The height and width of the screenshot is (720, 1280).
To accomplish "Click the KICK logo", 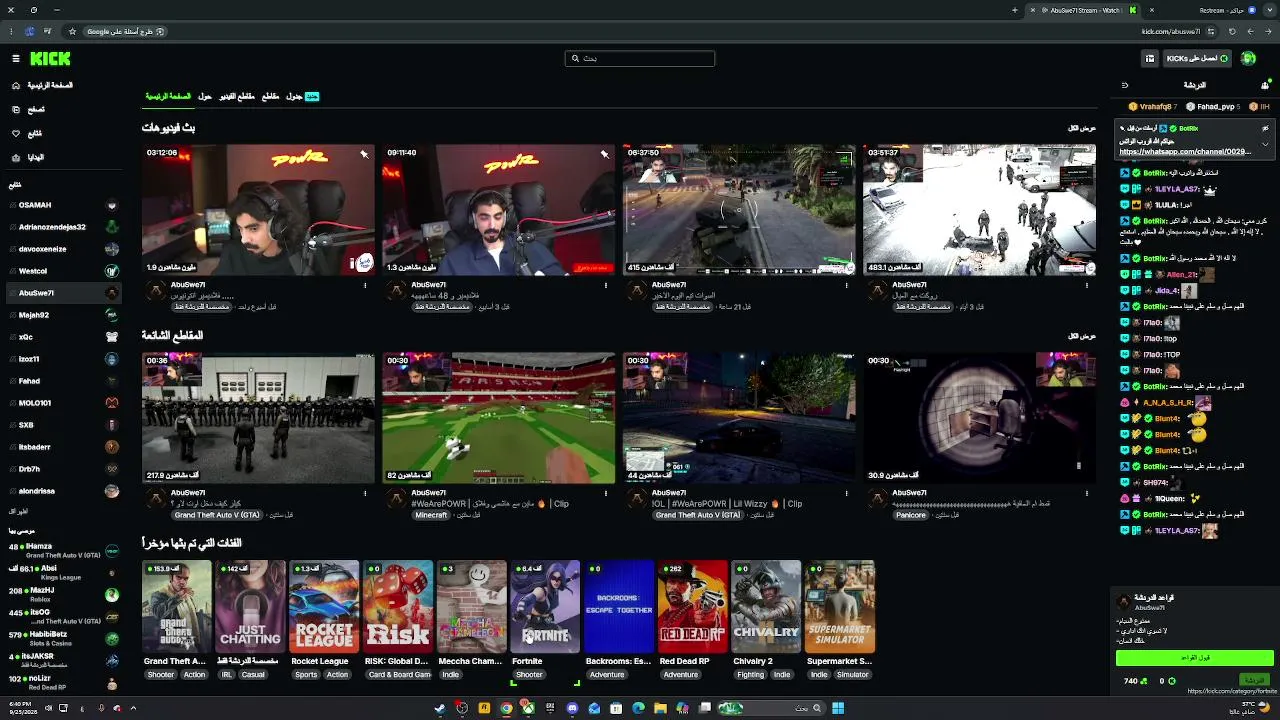I will tap(50, 59).
